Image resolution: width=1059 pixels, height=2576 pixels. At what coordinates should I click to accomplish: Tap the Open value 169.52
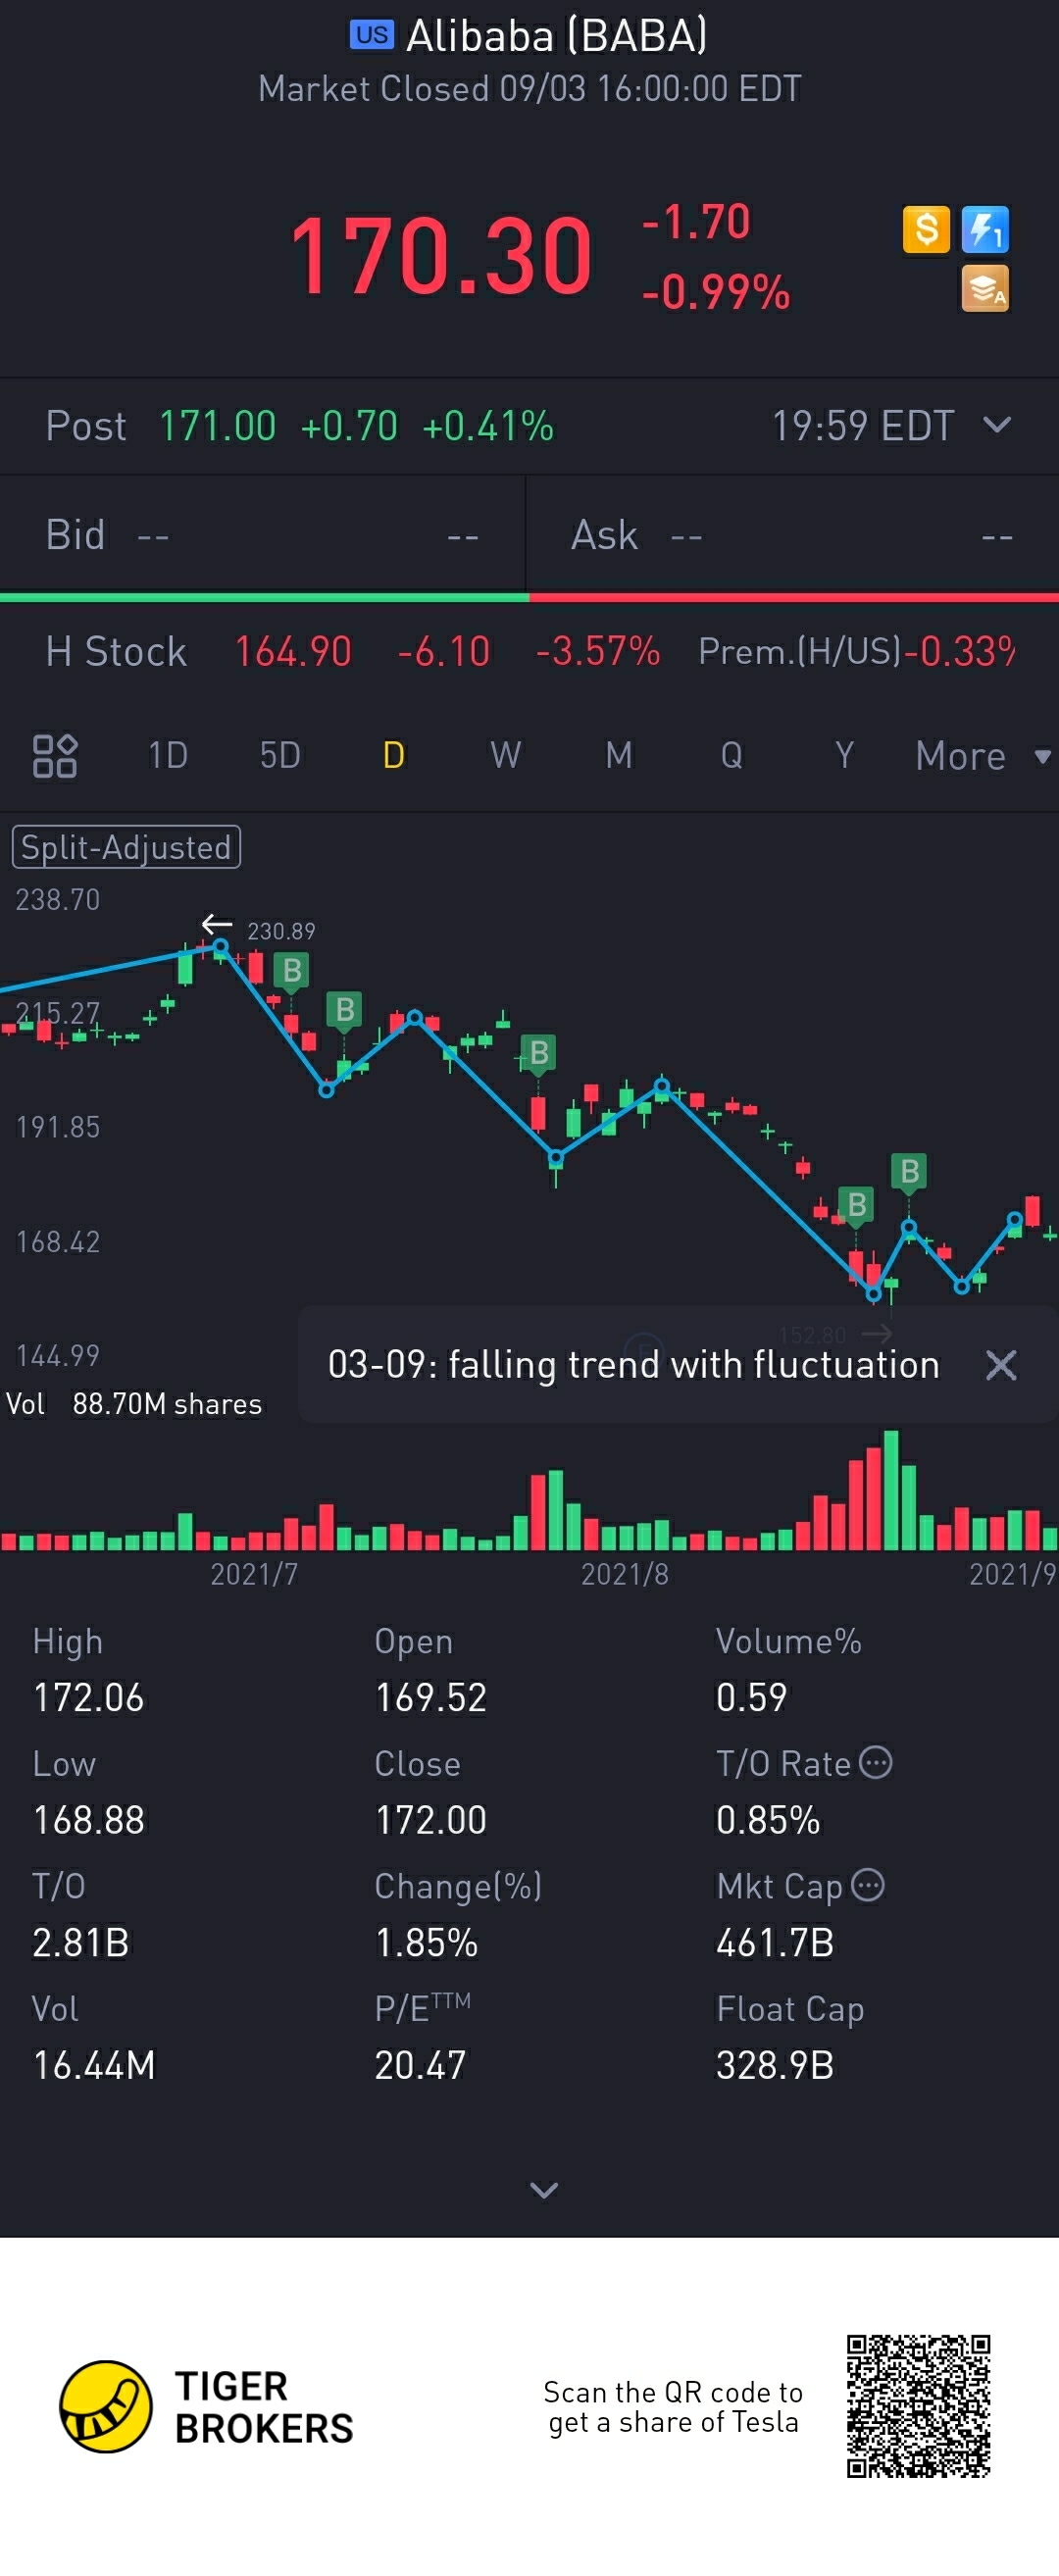pyautogui.click(x=431, y=1698)
